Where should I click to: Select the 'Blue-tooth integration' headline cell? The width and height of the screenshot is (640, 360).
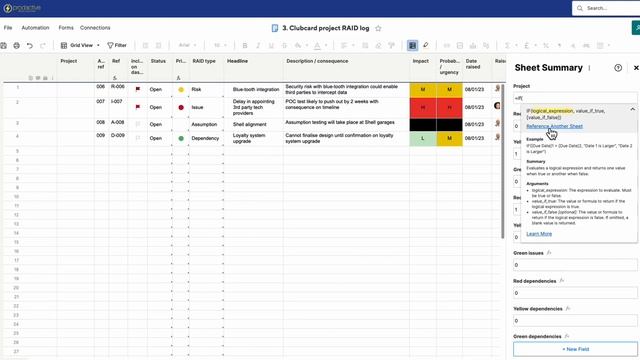click(x=253, y=89)
